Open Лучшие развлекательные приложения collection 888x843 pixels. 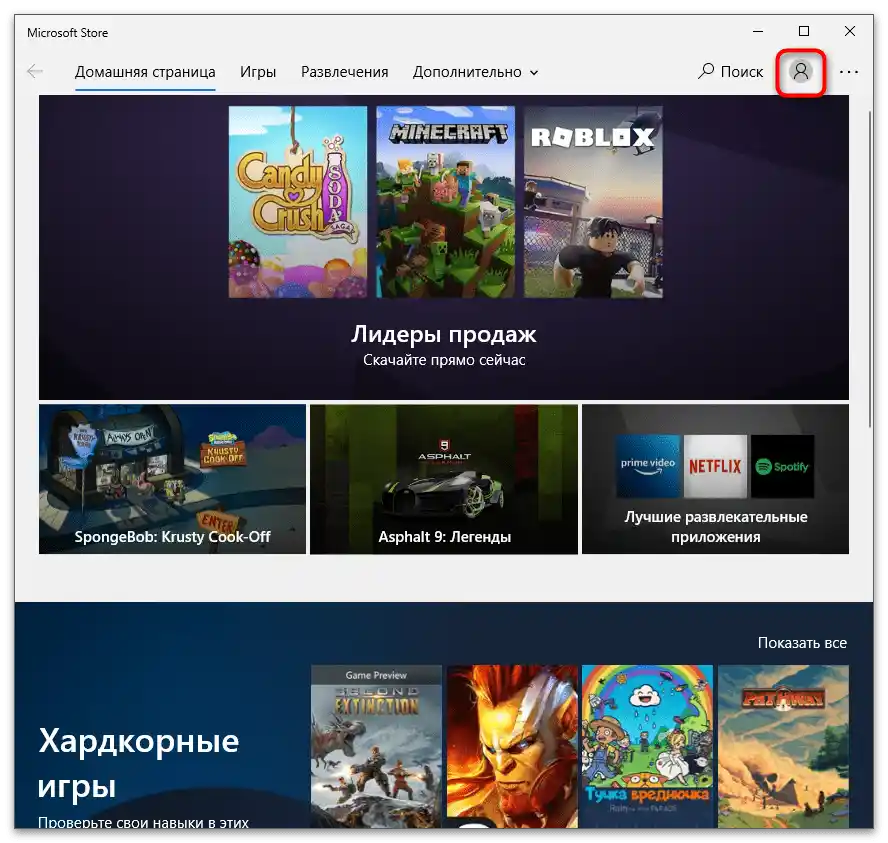pyautogui.click(x=715, y=479)
